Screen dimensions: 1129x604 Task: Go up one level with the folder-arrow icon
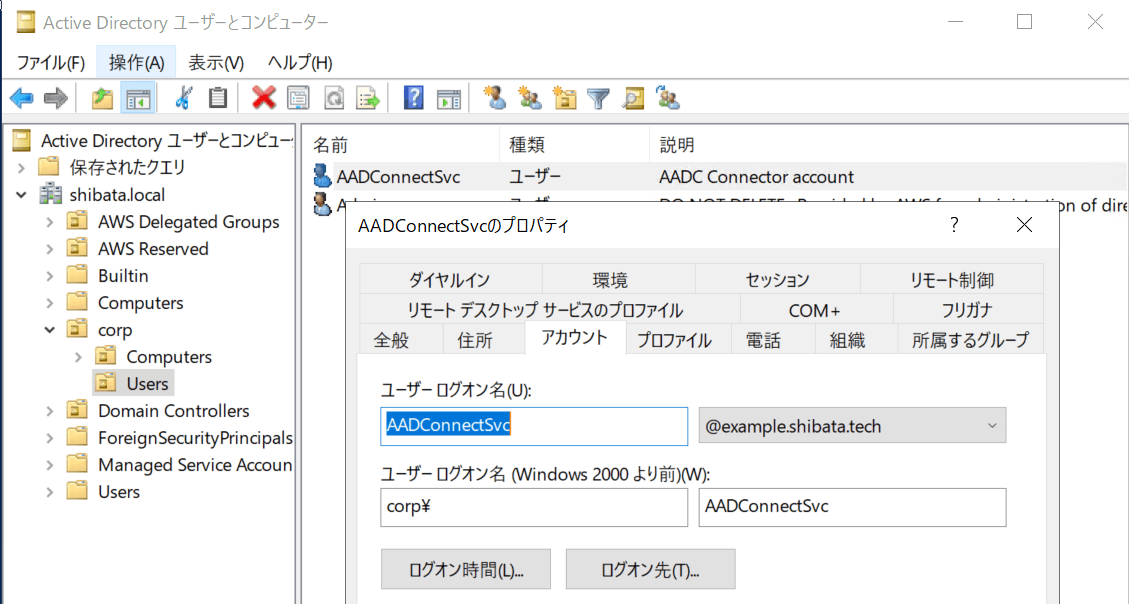(102, 98)
